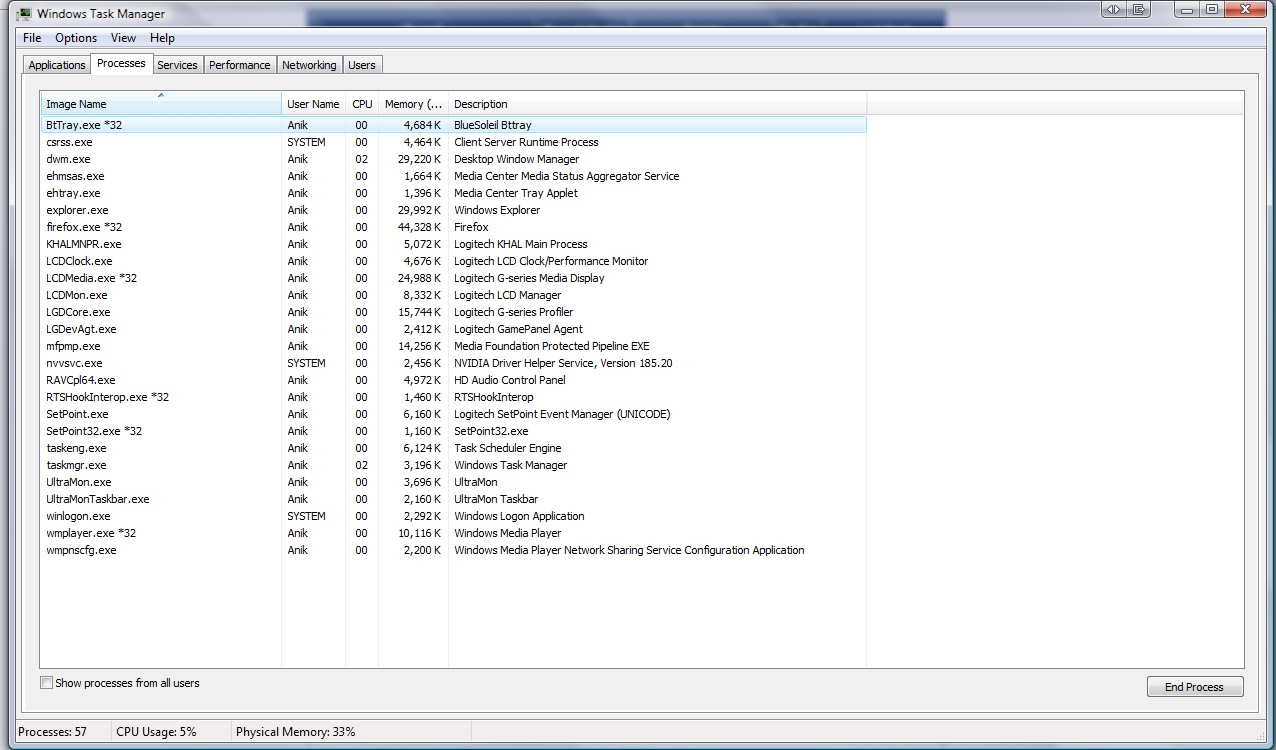The height and width of the screenshot is (750, 1276).
Task: Select the LGDCore.exe process
Action: click(453, 312)
